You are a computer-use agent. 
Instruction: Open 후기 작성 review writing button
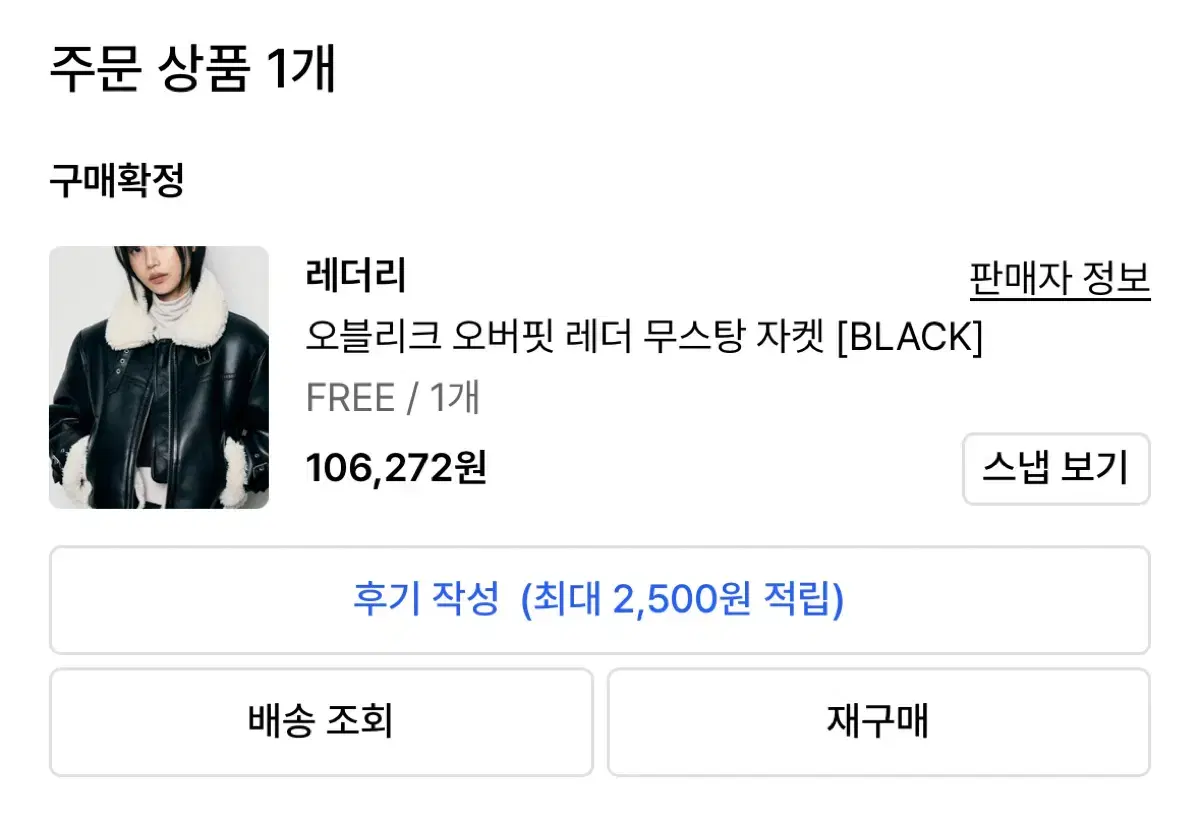pos(600,600)
